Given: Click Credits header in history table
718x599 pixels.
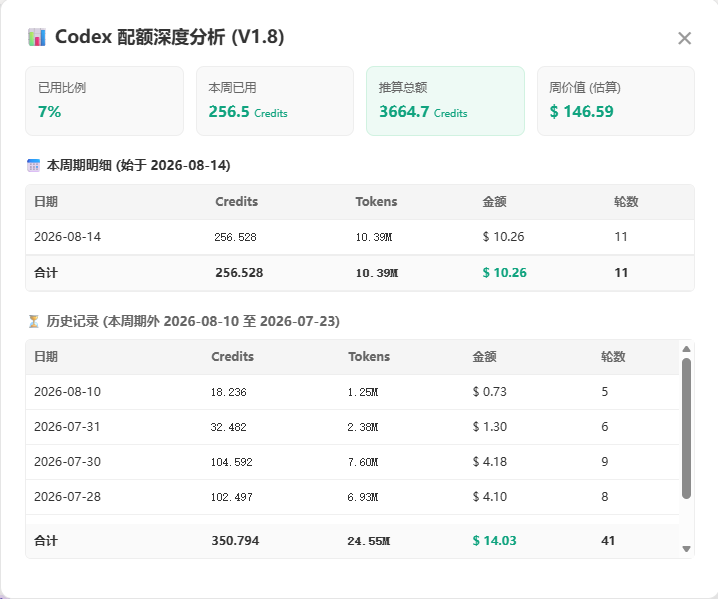Looking at the screenshot, I should pos(232,357).
